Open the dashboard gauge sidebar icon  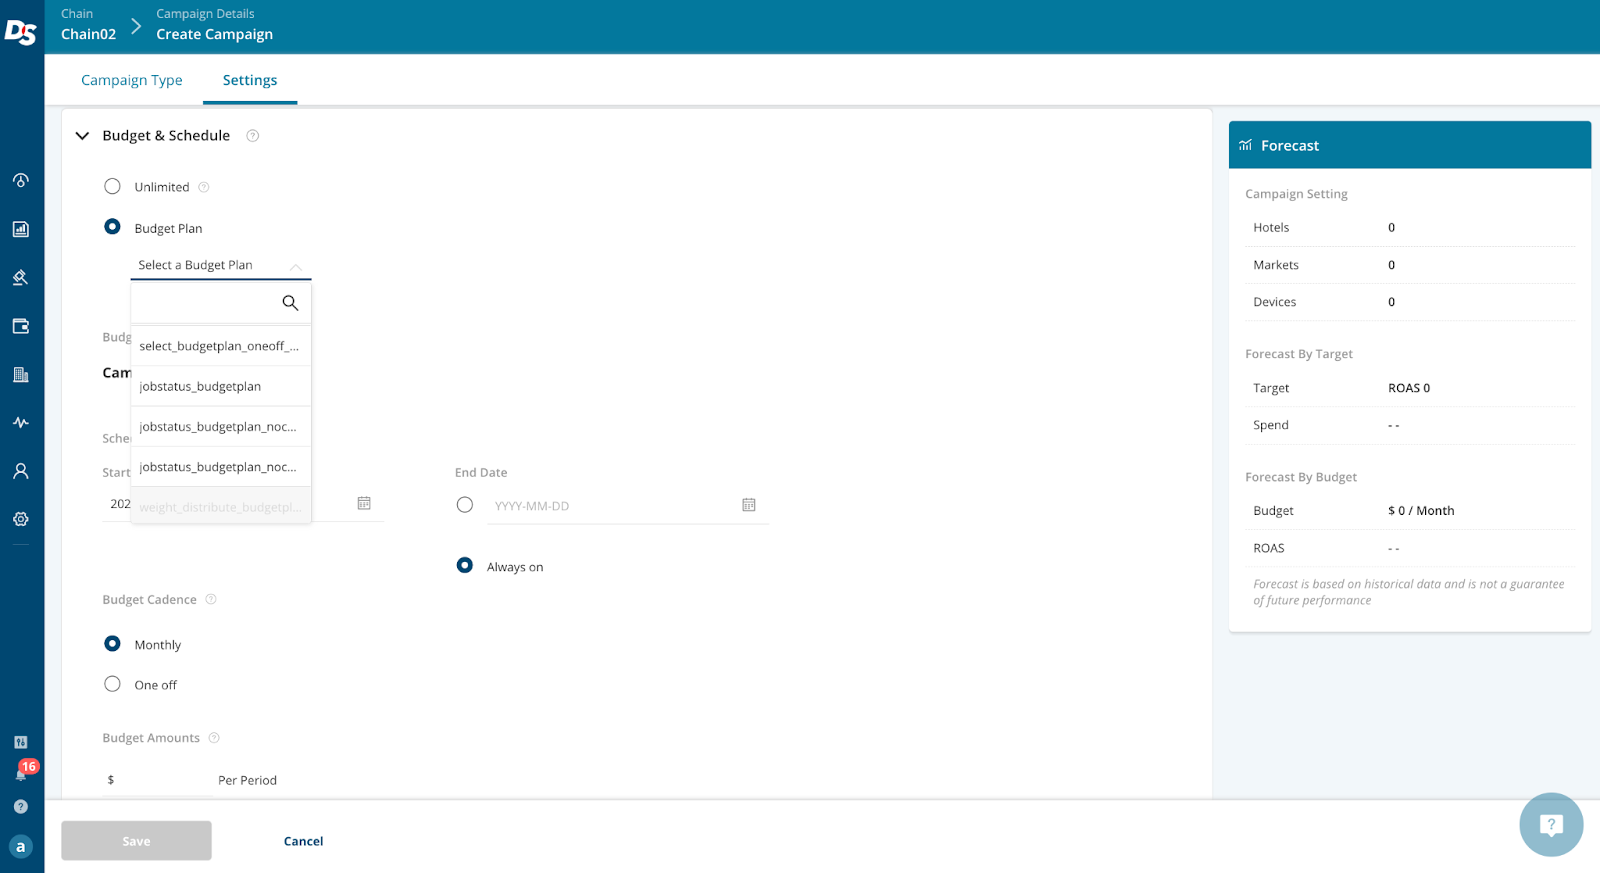point(20,181)
